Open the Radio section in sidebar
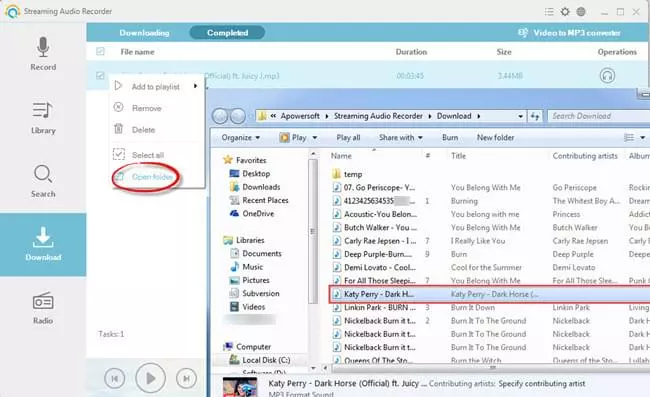650x397 pixels. pyautogui.click(x=43, y=308)
